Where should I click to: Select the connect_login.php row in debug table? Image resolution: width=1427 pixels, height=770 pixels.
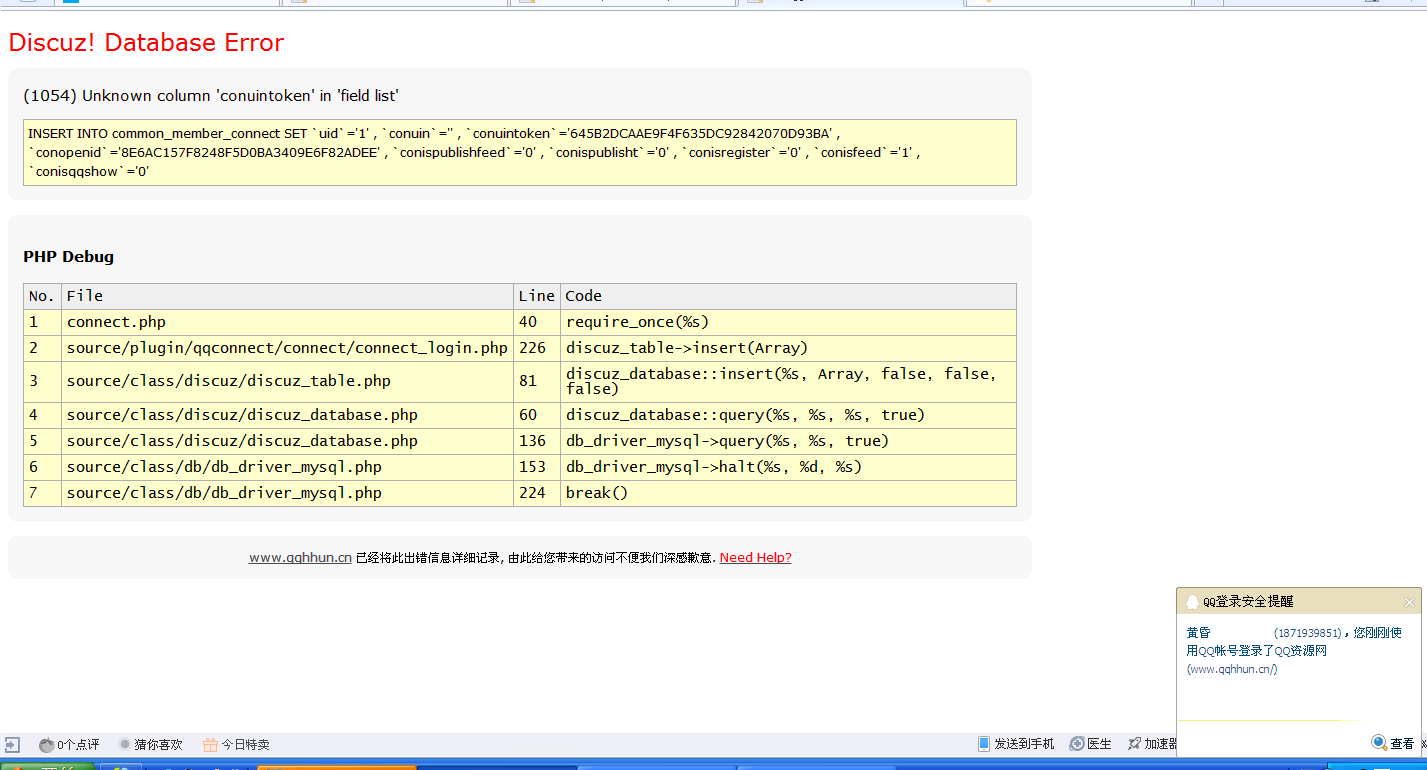(287, 348)
